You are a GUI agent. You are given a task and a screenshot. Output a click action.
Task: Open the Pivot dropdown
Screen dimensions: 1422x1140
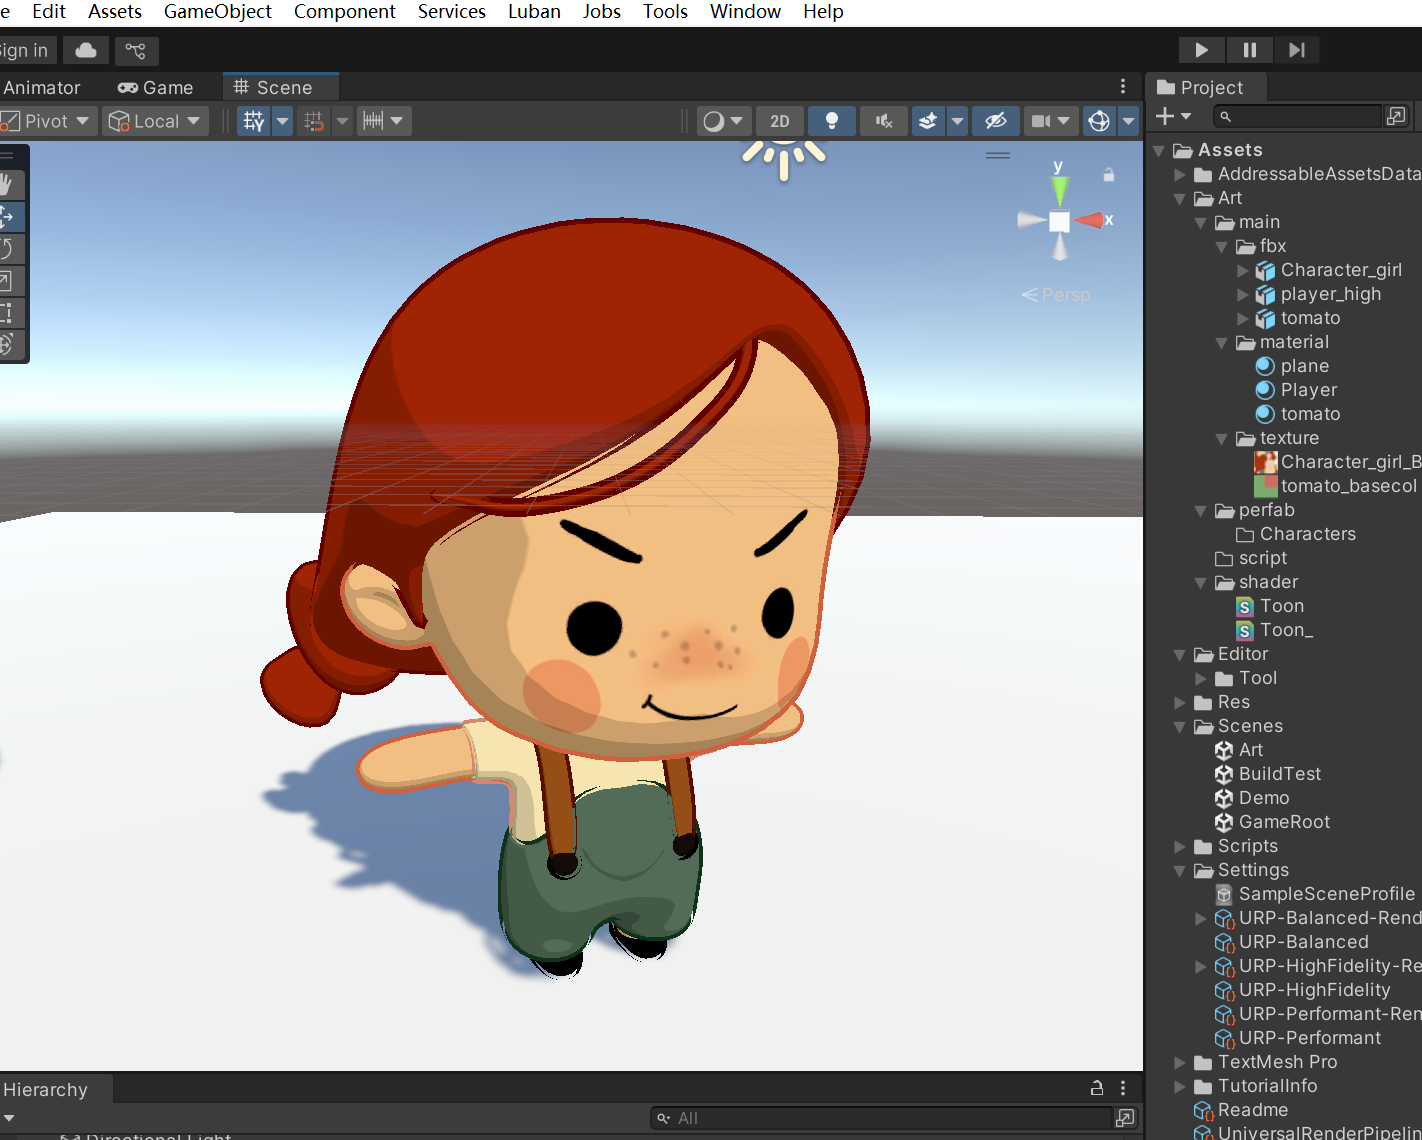48,121
